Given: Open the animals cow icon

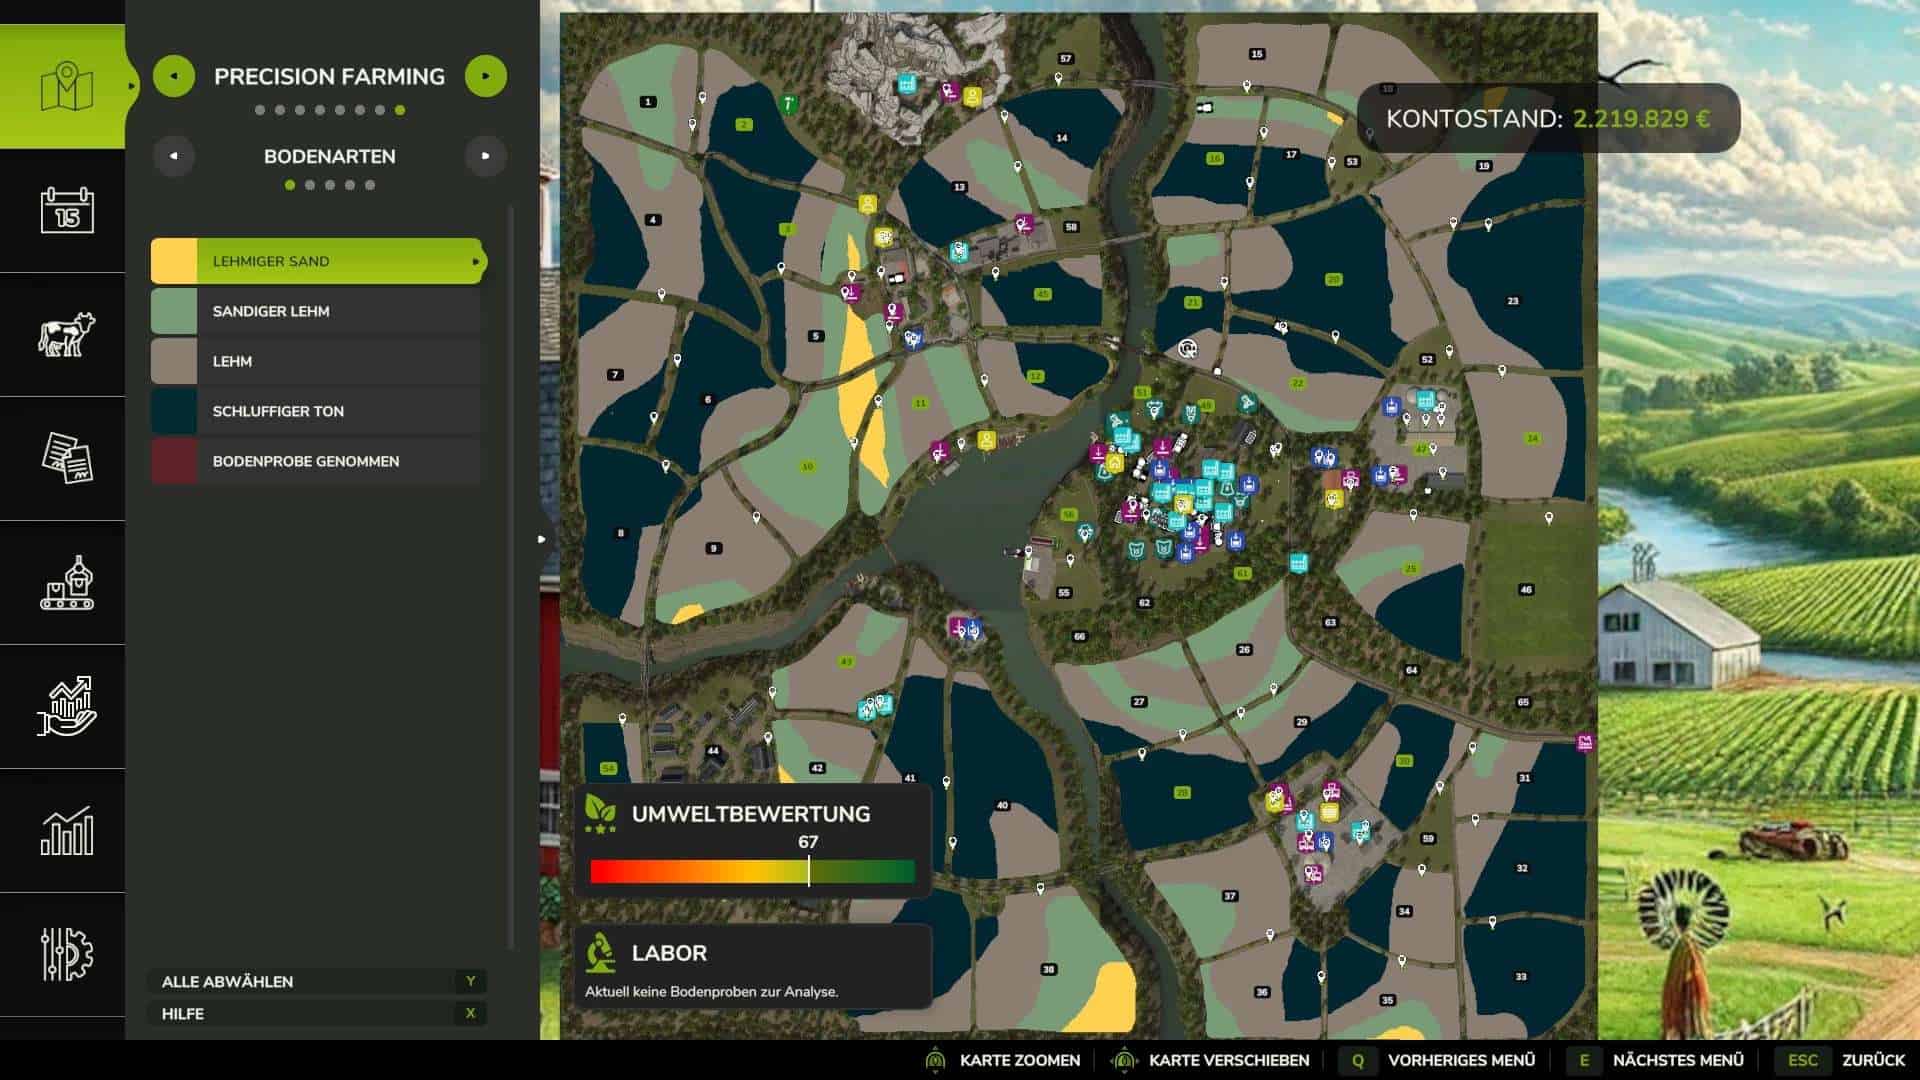Looking at the screenshot, I should pos(66,334).
